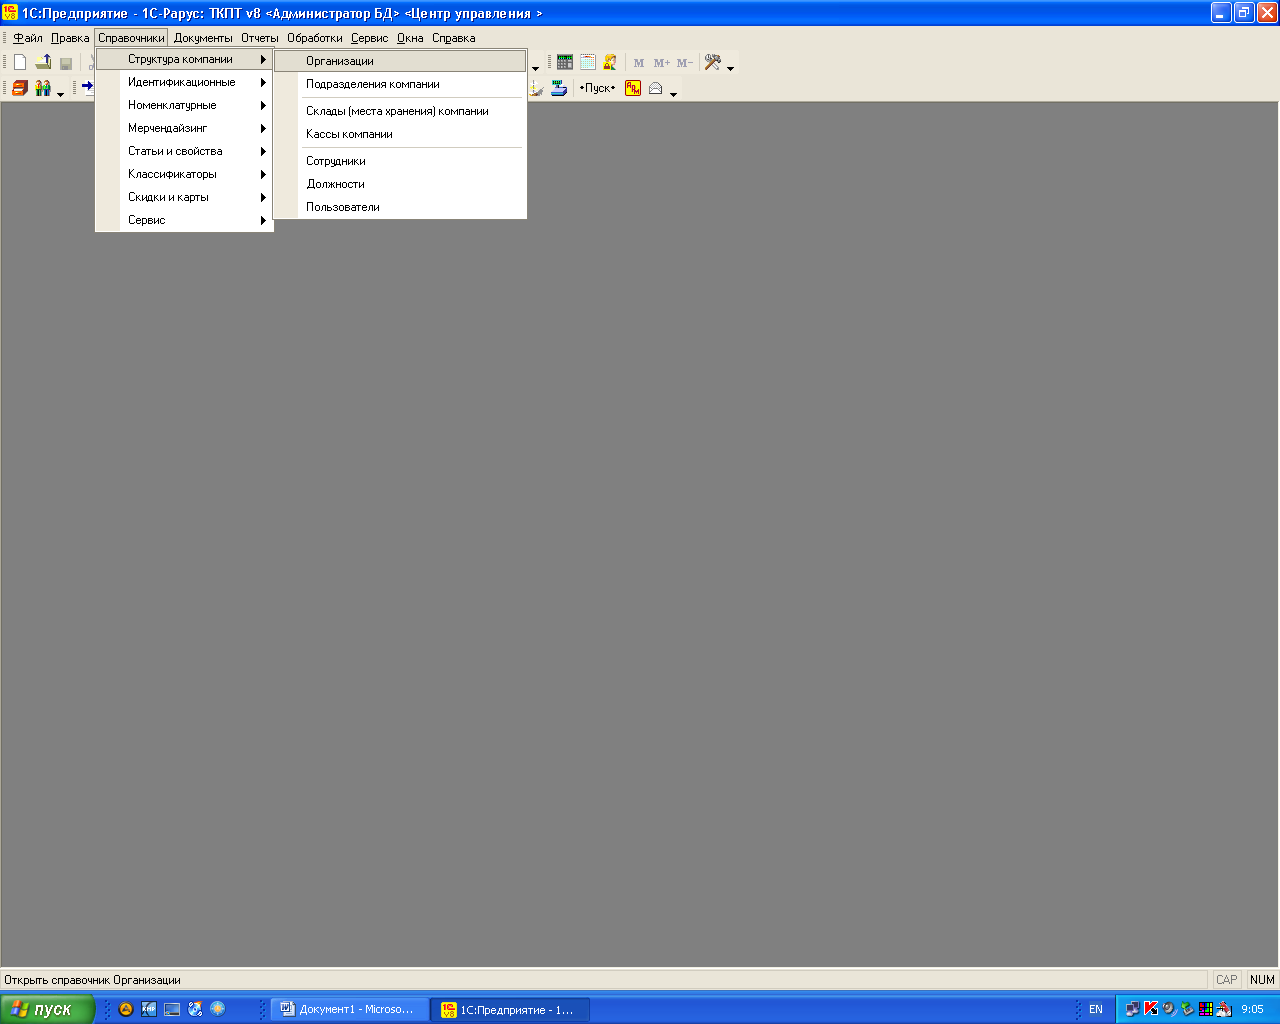Screen dimensions: 1280x1024
Task: Click the red drawer icon on second toolbar
Action: pos(20,88)
